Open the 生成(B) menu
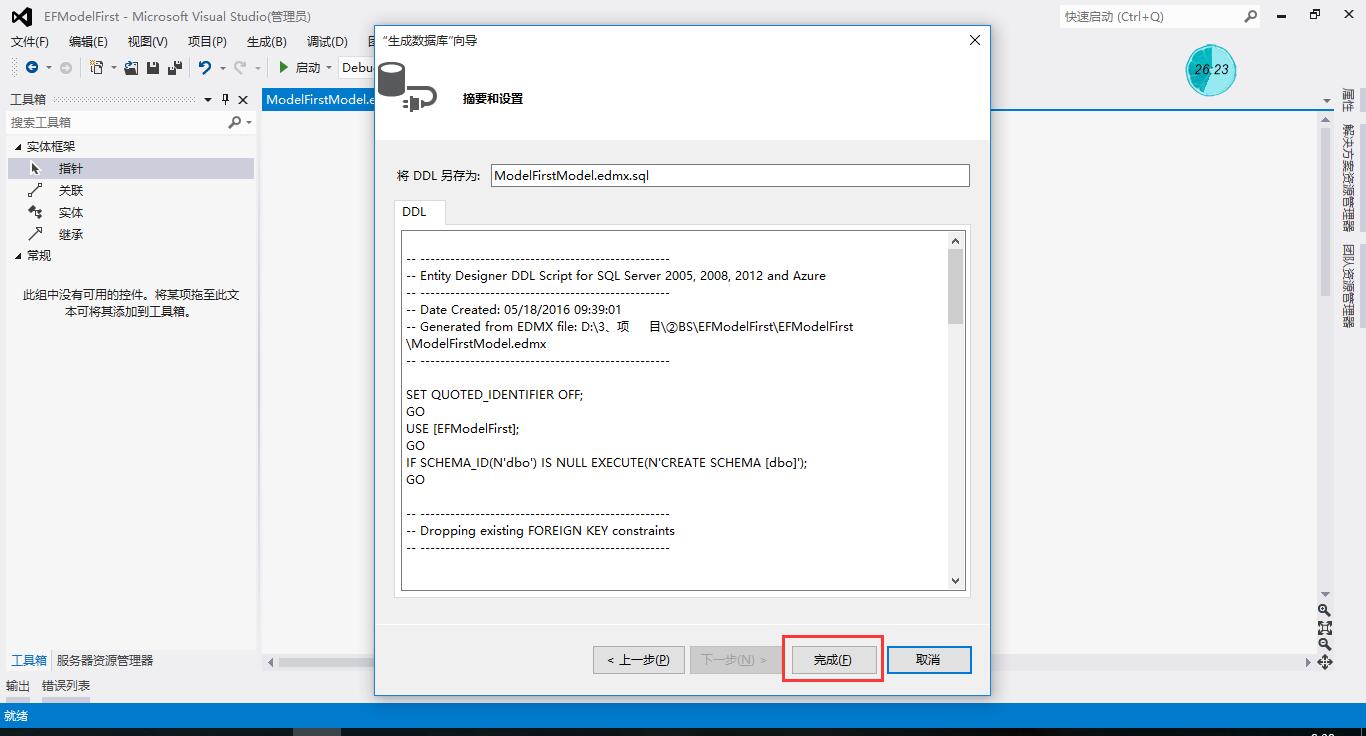The height and width of the screenshot is (736, 1366). (266, 41)
